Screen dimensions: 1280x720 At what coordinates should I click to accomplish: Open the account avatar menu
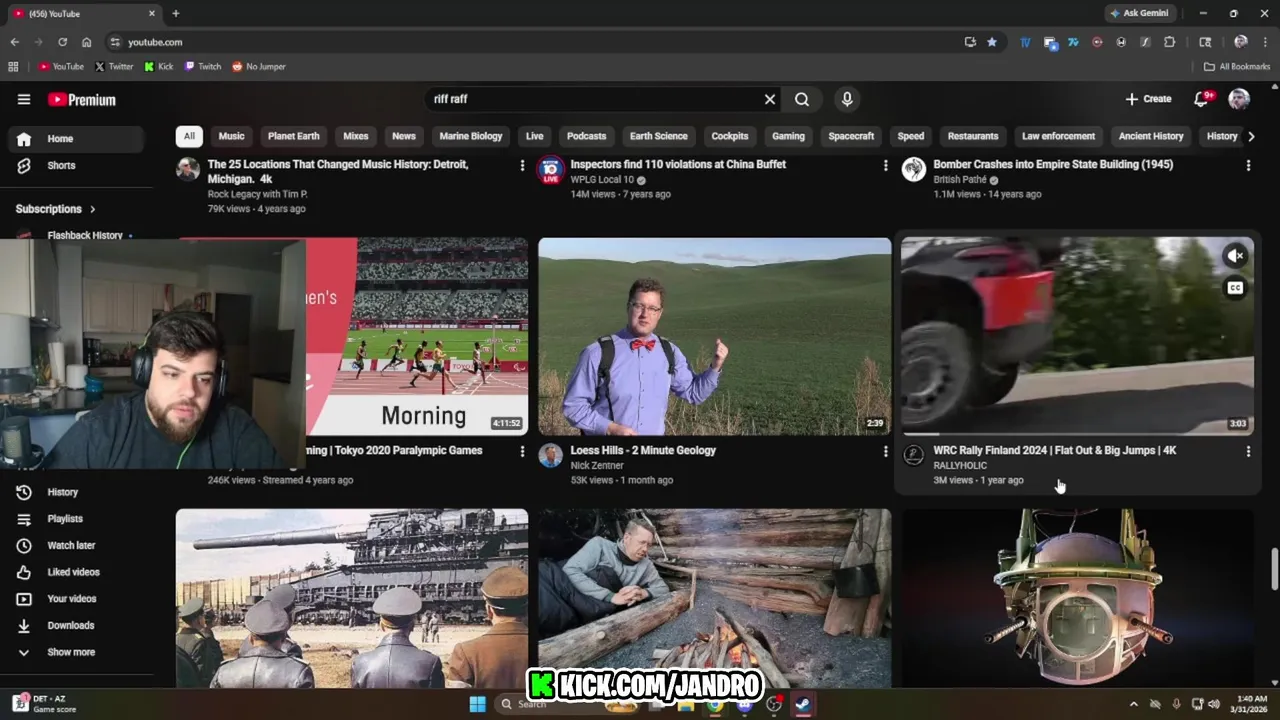tap(1239, 99)
